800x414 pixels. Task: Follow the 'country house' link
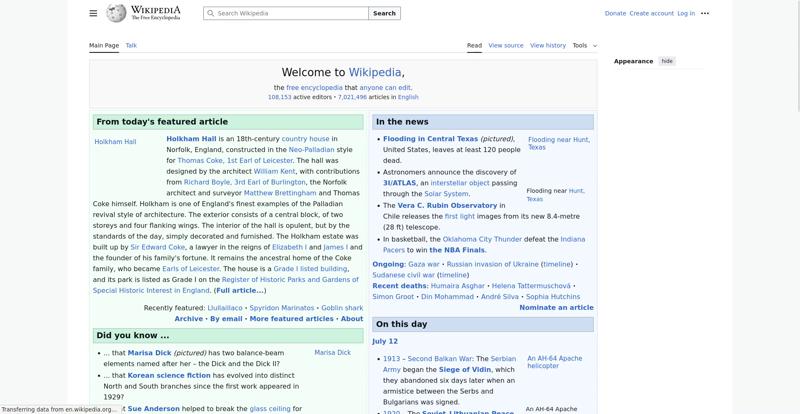(306, 139)
